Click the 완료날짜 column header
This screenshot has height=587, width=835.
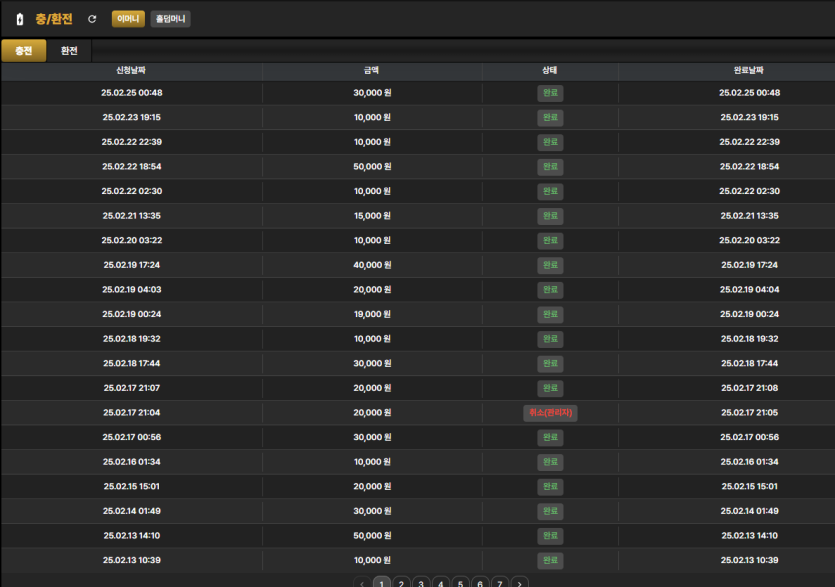tap(749, 70)
